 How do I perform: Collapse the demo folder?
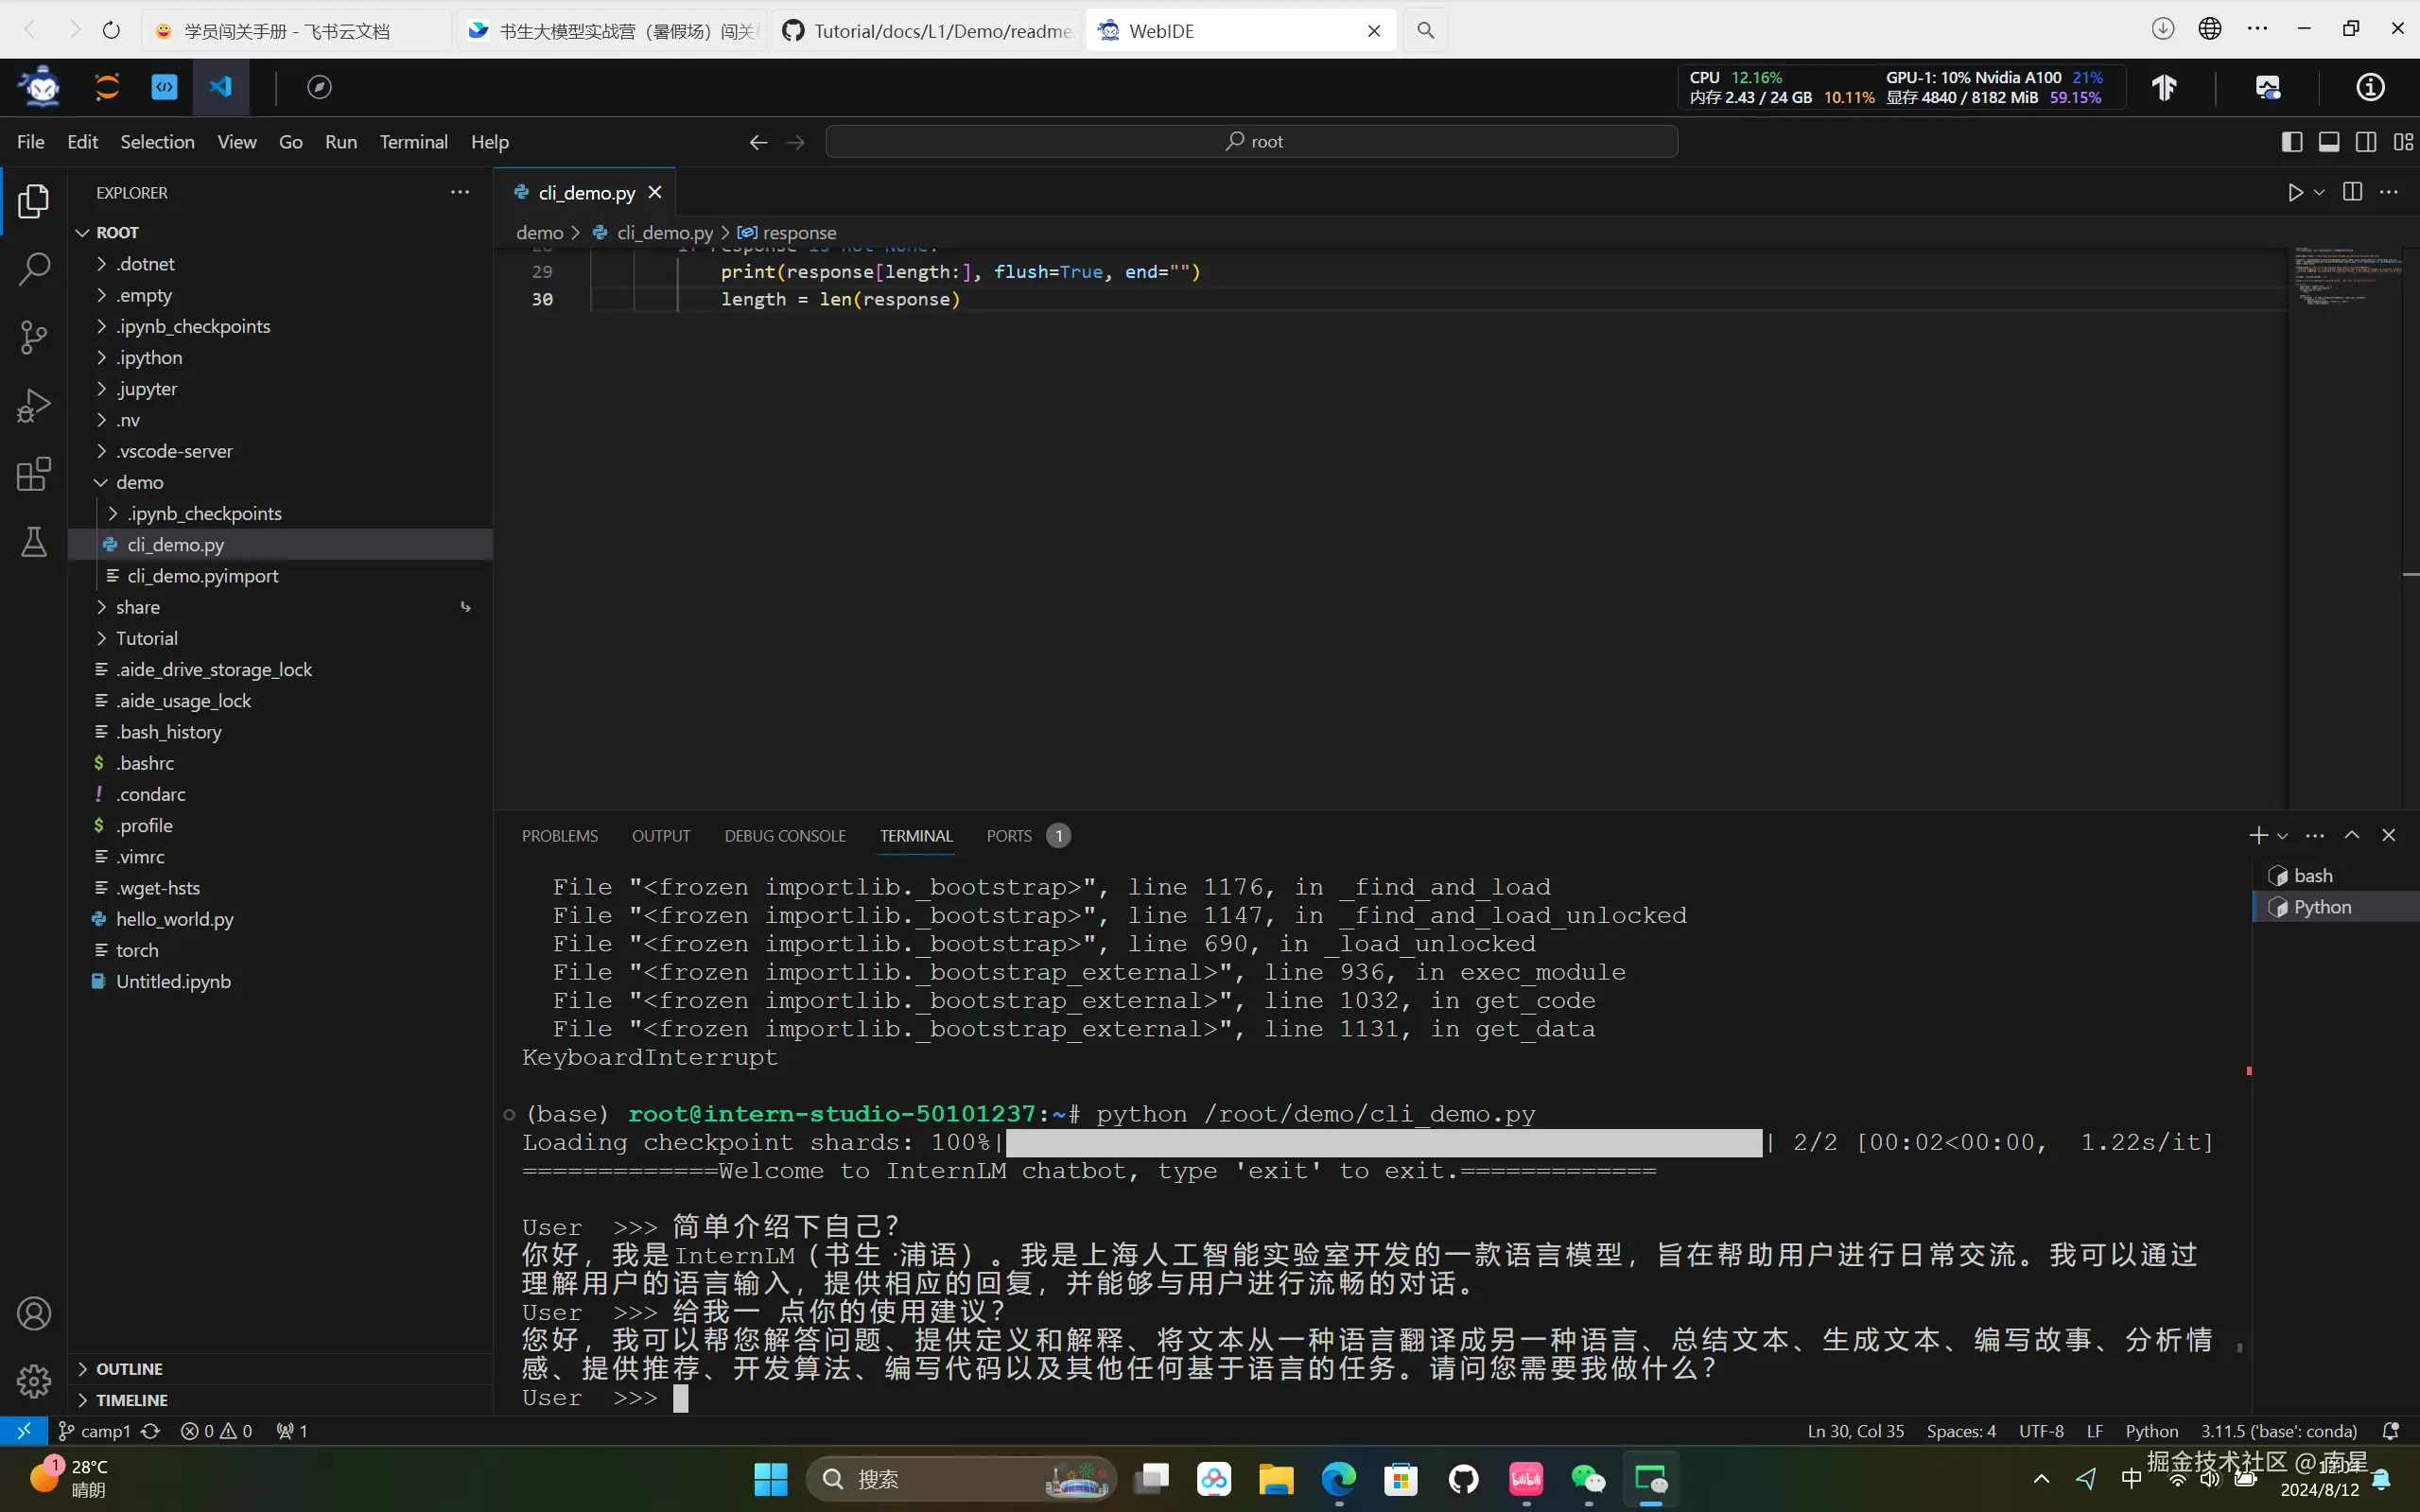139,482
